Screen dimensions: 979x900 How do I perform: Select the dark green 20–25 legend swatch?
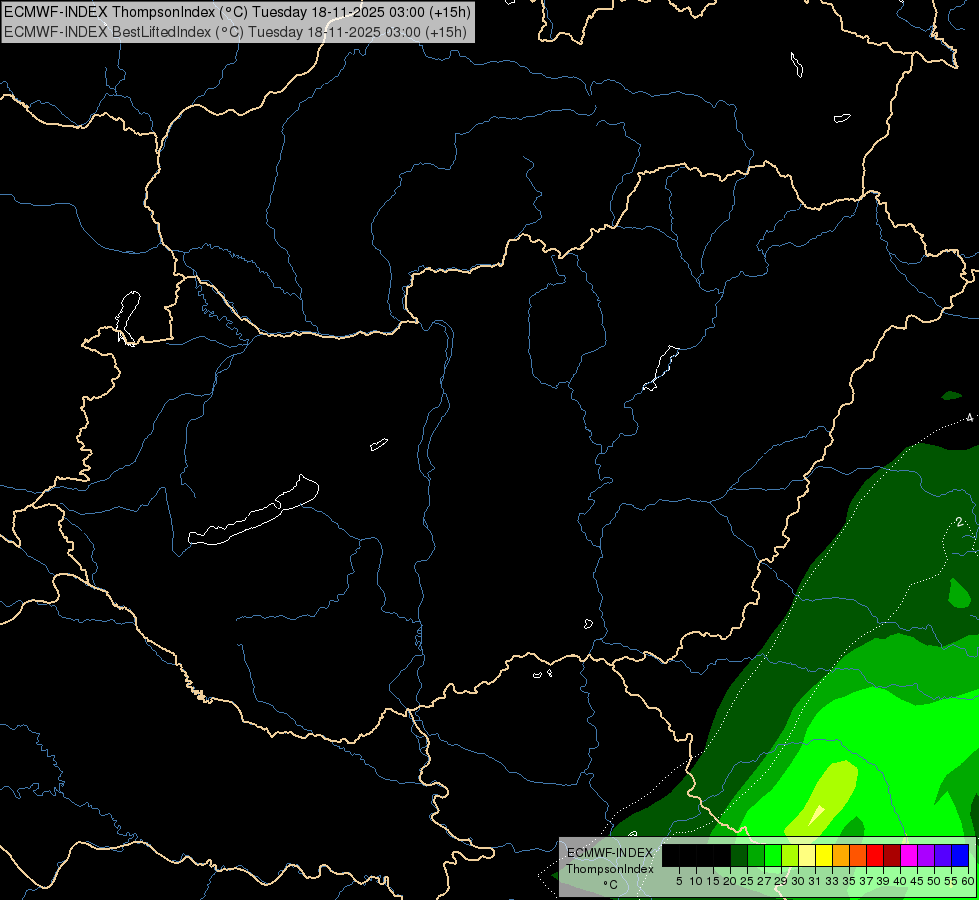coord(739,855)
